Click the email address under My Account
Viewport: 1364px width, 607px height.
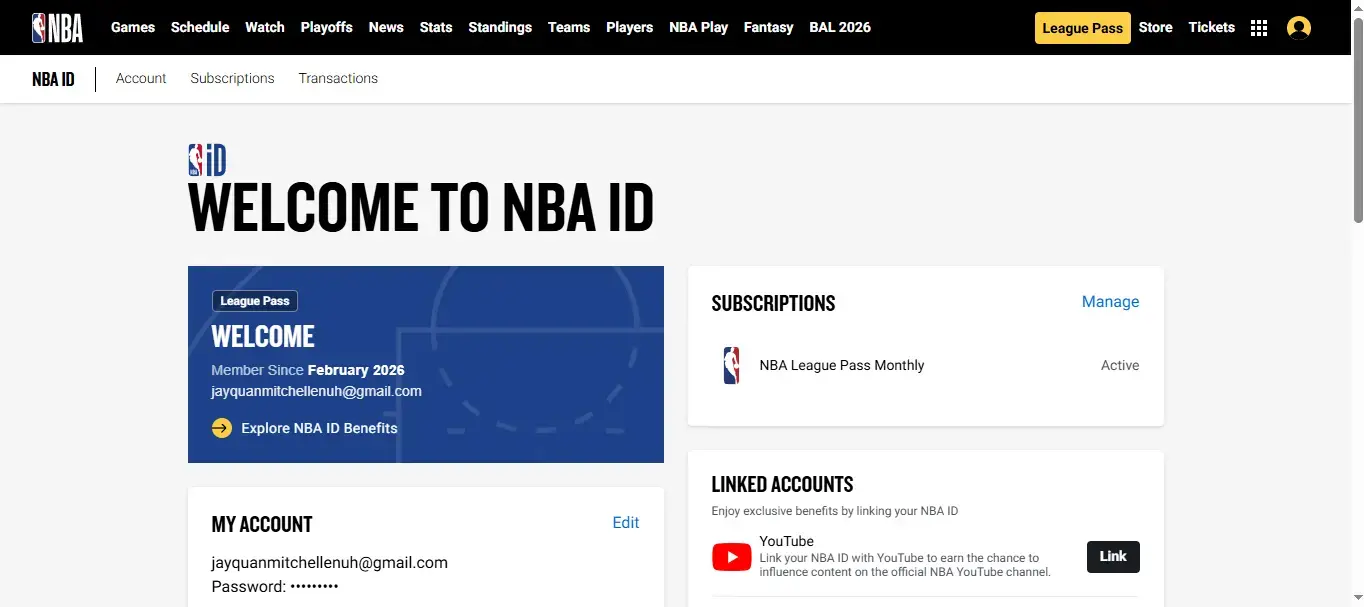330,562
